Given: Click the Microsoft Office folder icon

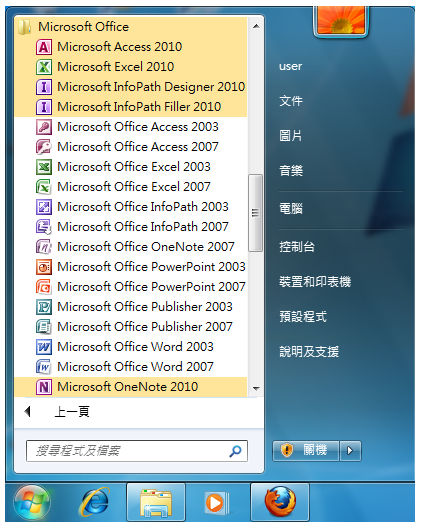Looking at the screenshot, I should pyautogui.click(x=25, y=27).
